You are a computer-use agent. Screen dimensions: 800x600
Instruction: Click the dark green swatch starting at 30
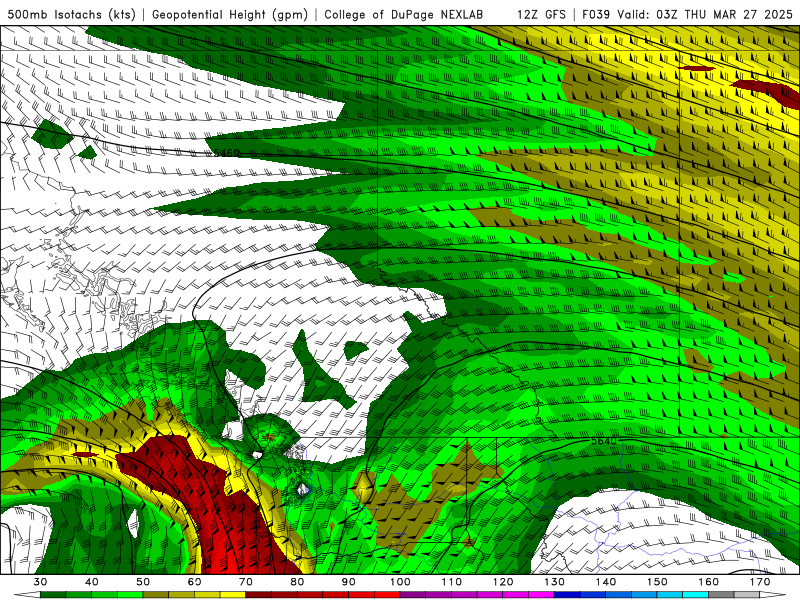pyautogui.click(x=53, y=594)
